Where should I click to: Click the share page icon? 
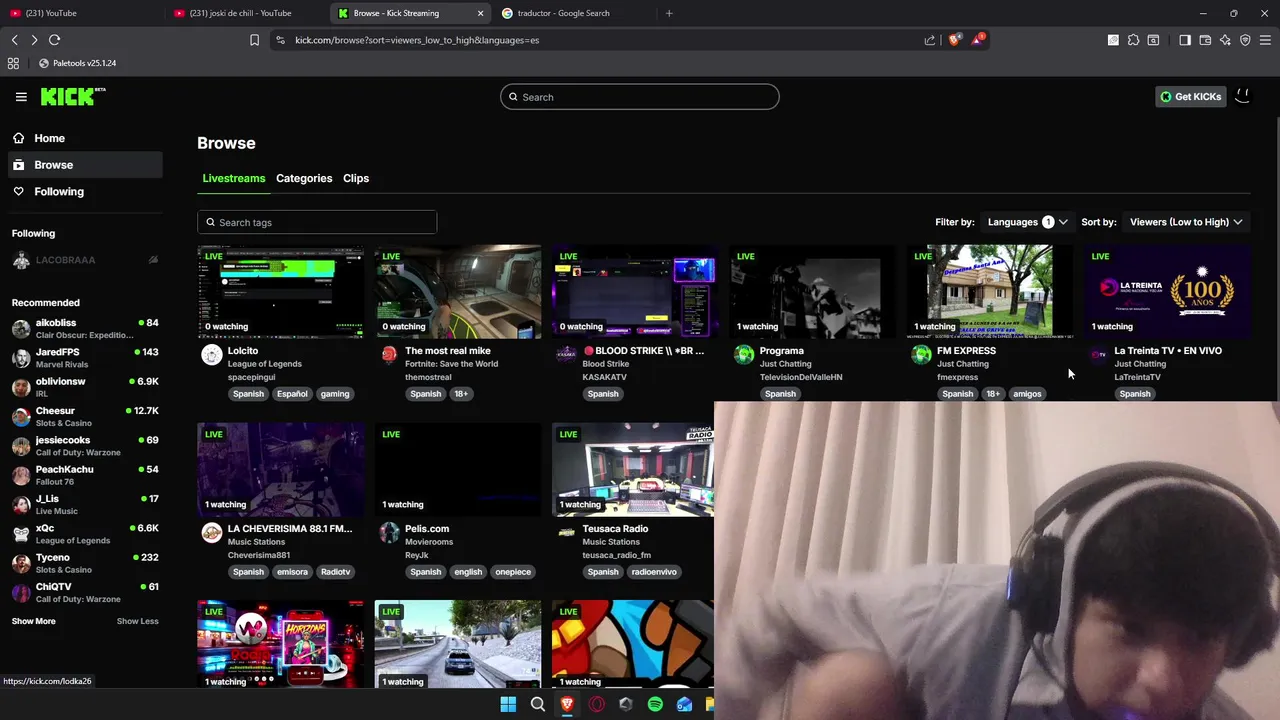click(930, 40)
